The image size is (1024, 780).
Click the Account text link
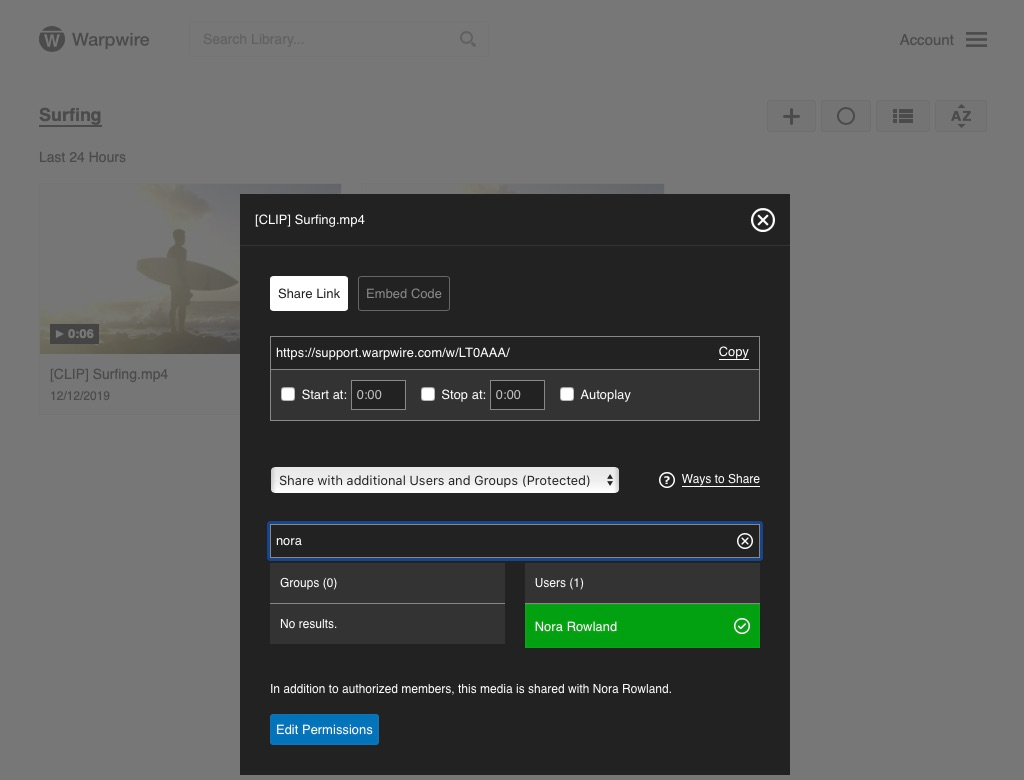coord(926,40)
